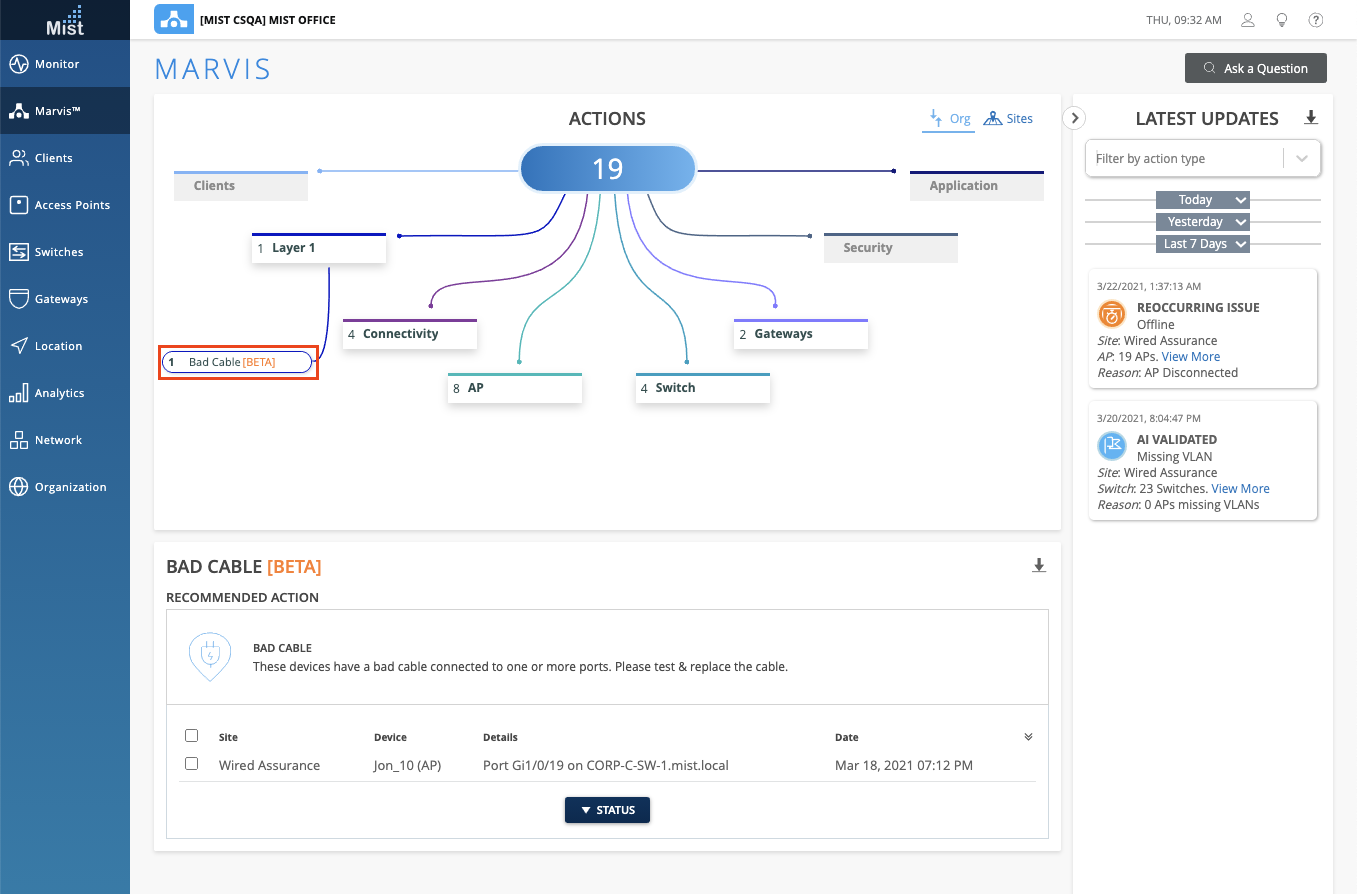This screenshot has height=894, width=1357.
Task: Select the Wired Assurance row checkbox
Action: click(x=192, y=764)
